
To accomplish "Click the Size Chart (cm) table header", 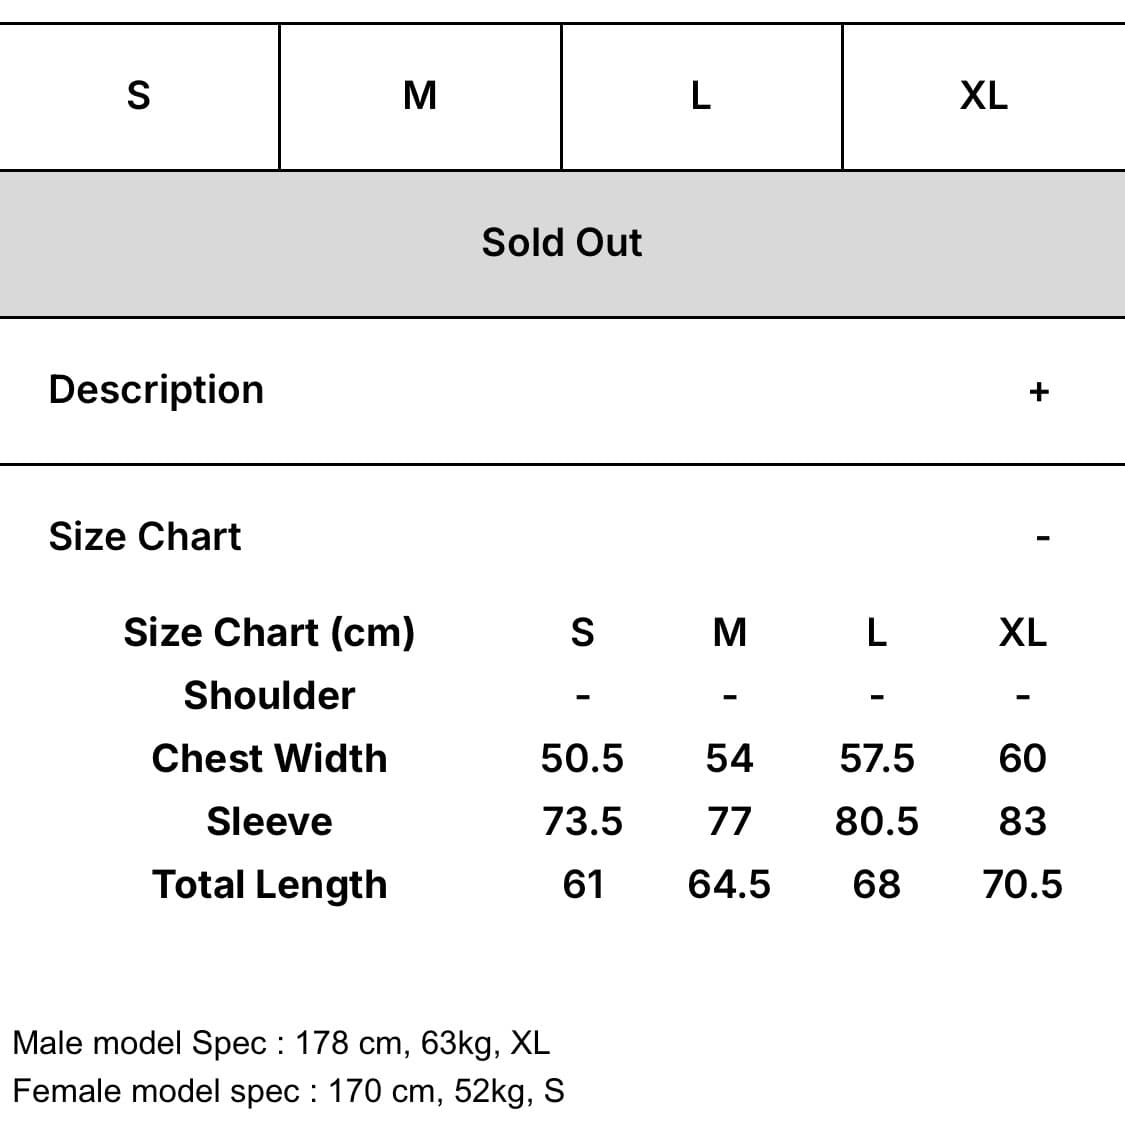I will tap(269, 632).
